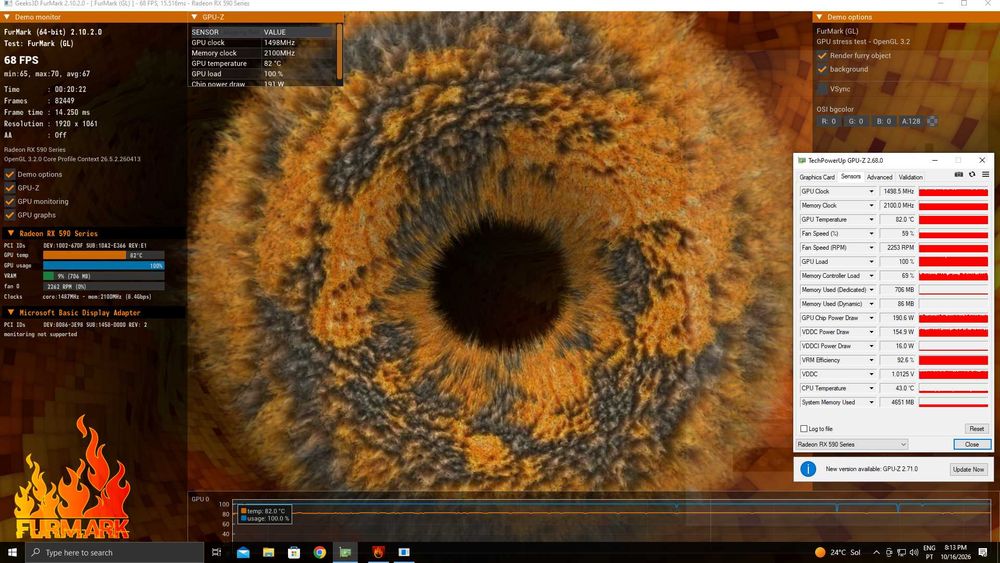Open the GPU Temperature sensor dropdown
This screenshot has height=563, width=1000.
pyautogui.click(x=871, y=219)
